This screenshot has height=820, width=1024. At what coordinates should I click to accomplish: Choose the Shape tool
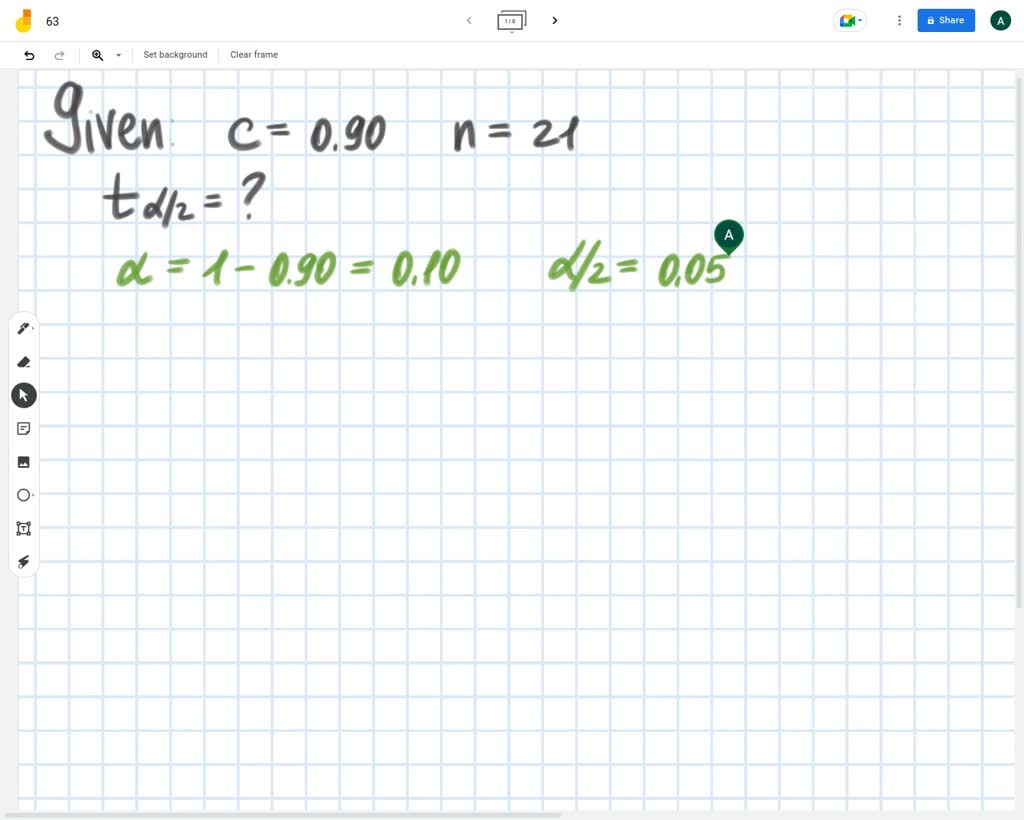pos(24,495)
